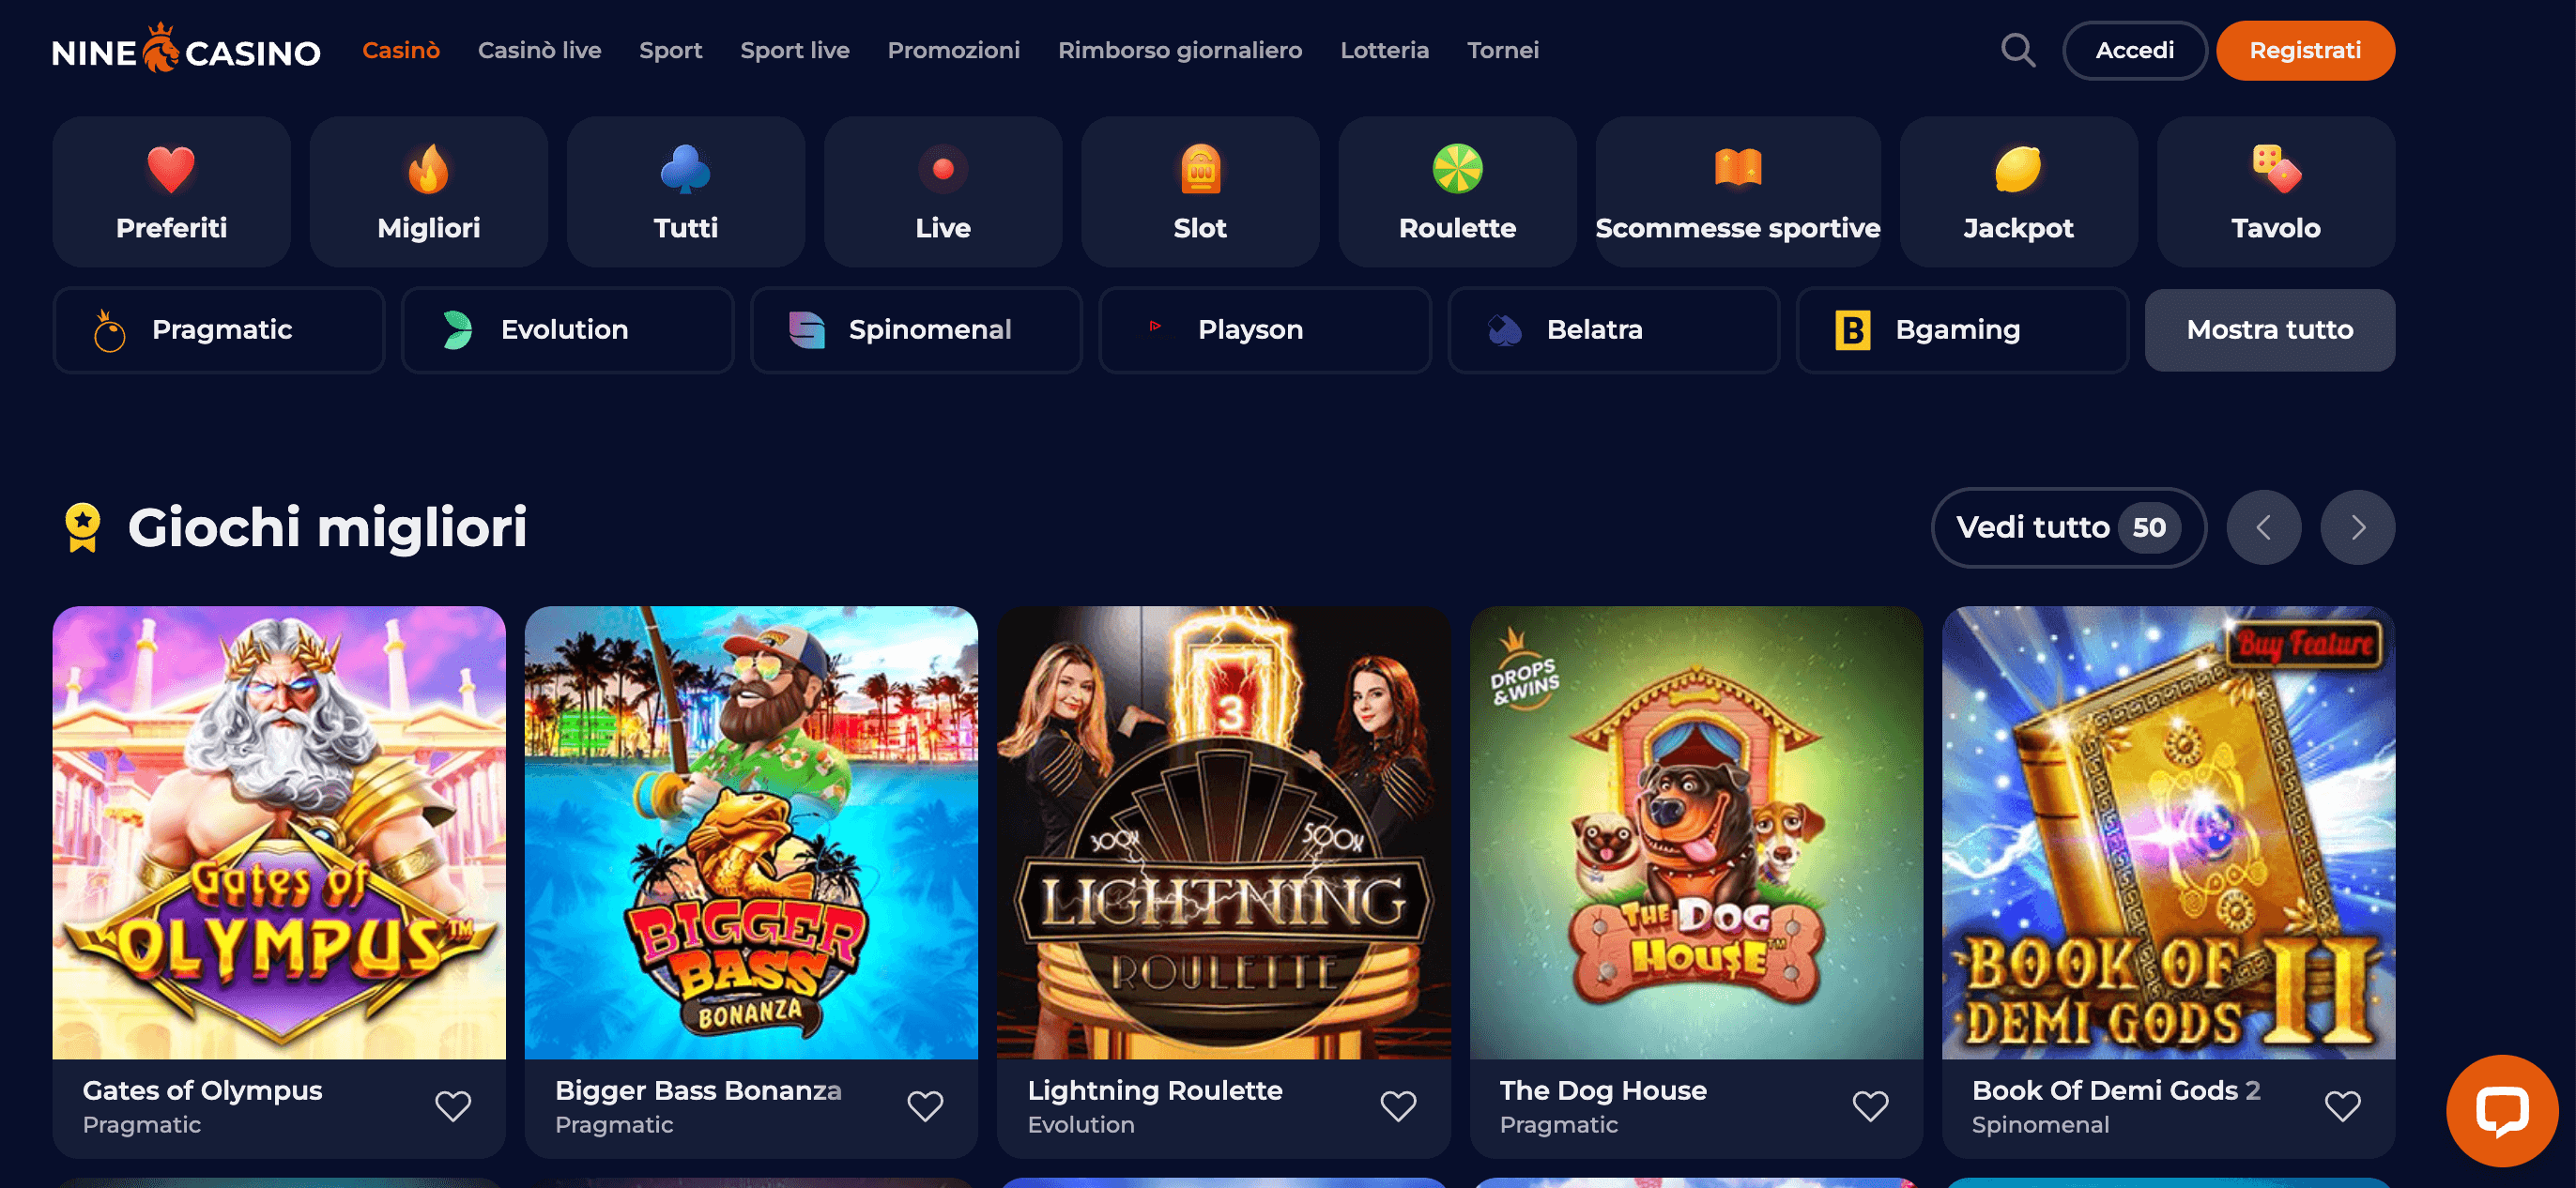Select the Preferiti heart category
Viewport: 2576px width, 1188px height.
(171, 192)
